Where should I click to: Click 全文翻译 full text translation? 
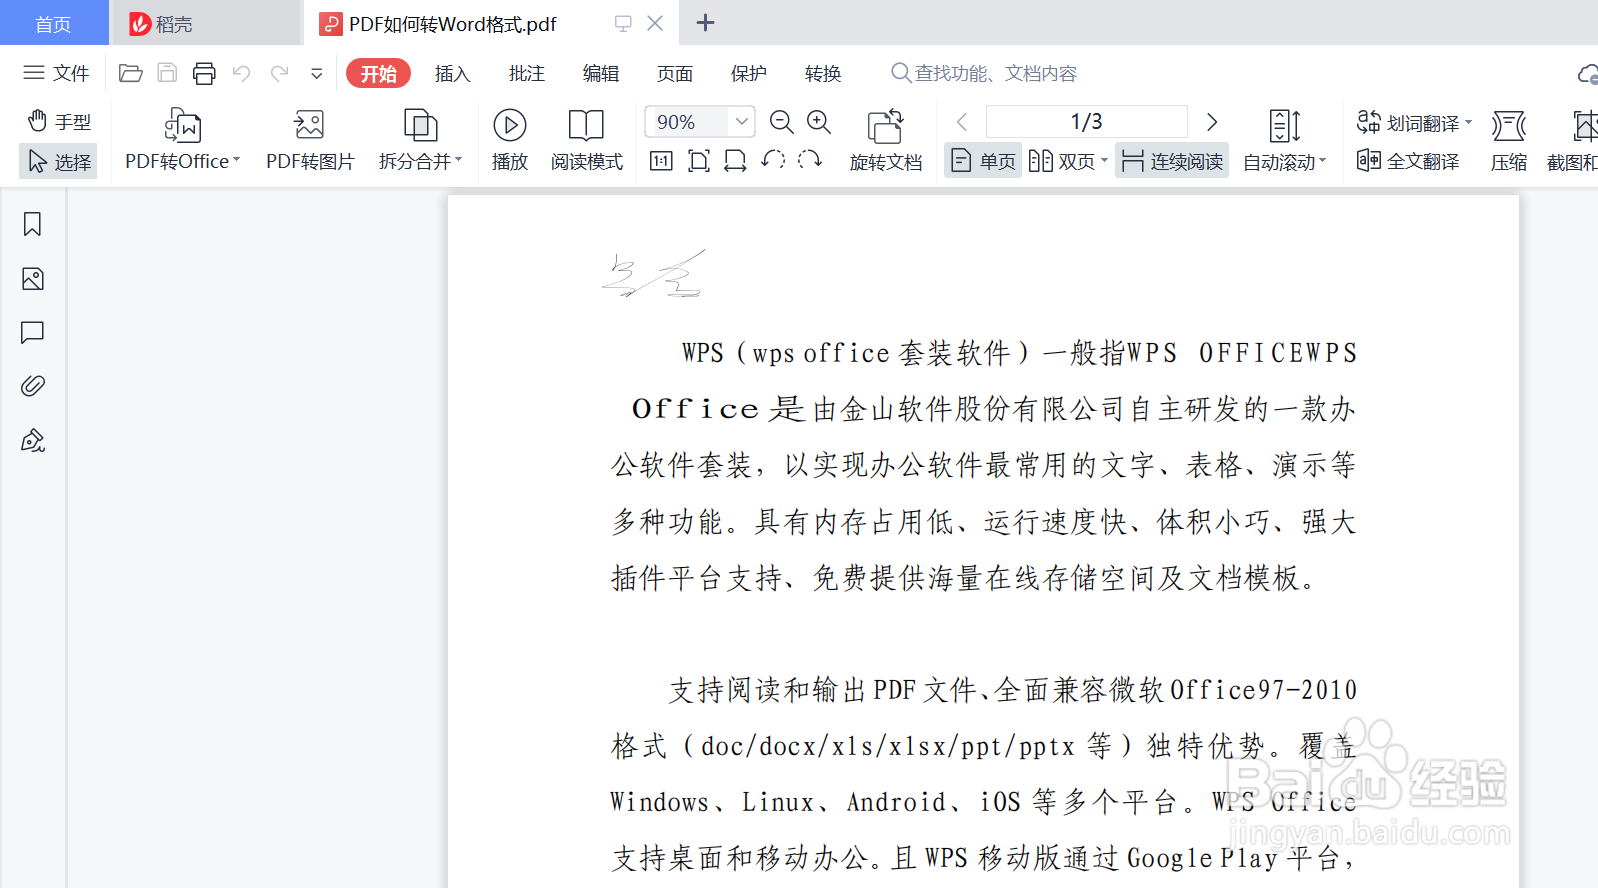click(1408, 161)
